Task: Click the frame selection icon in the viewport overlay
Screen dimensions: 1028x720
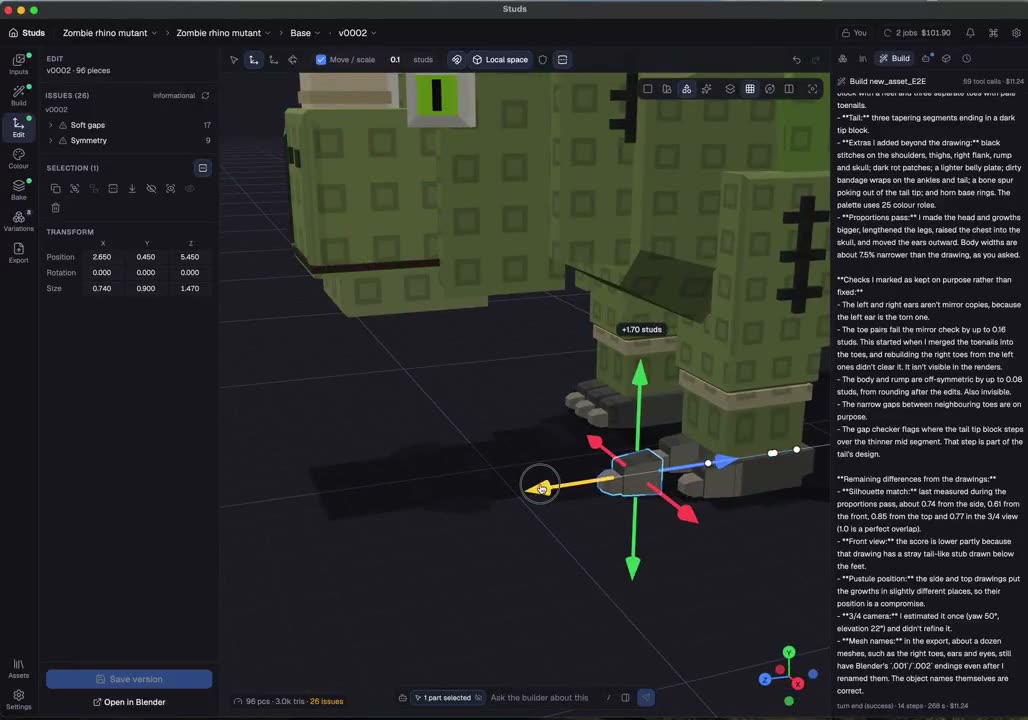Action: 812,89
